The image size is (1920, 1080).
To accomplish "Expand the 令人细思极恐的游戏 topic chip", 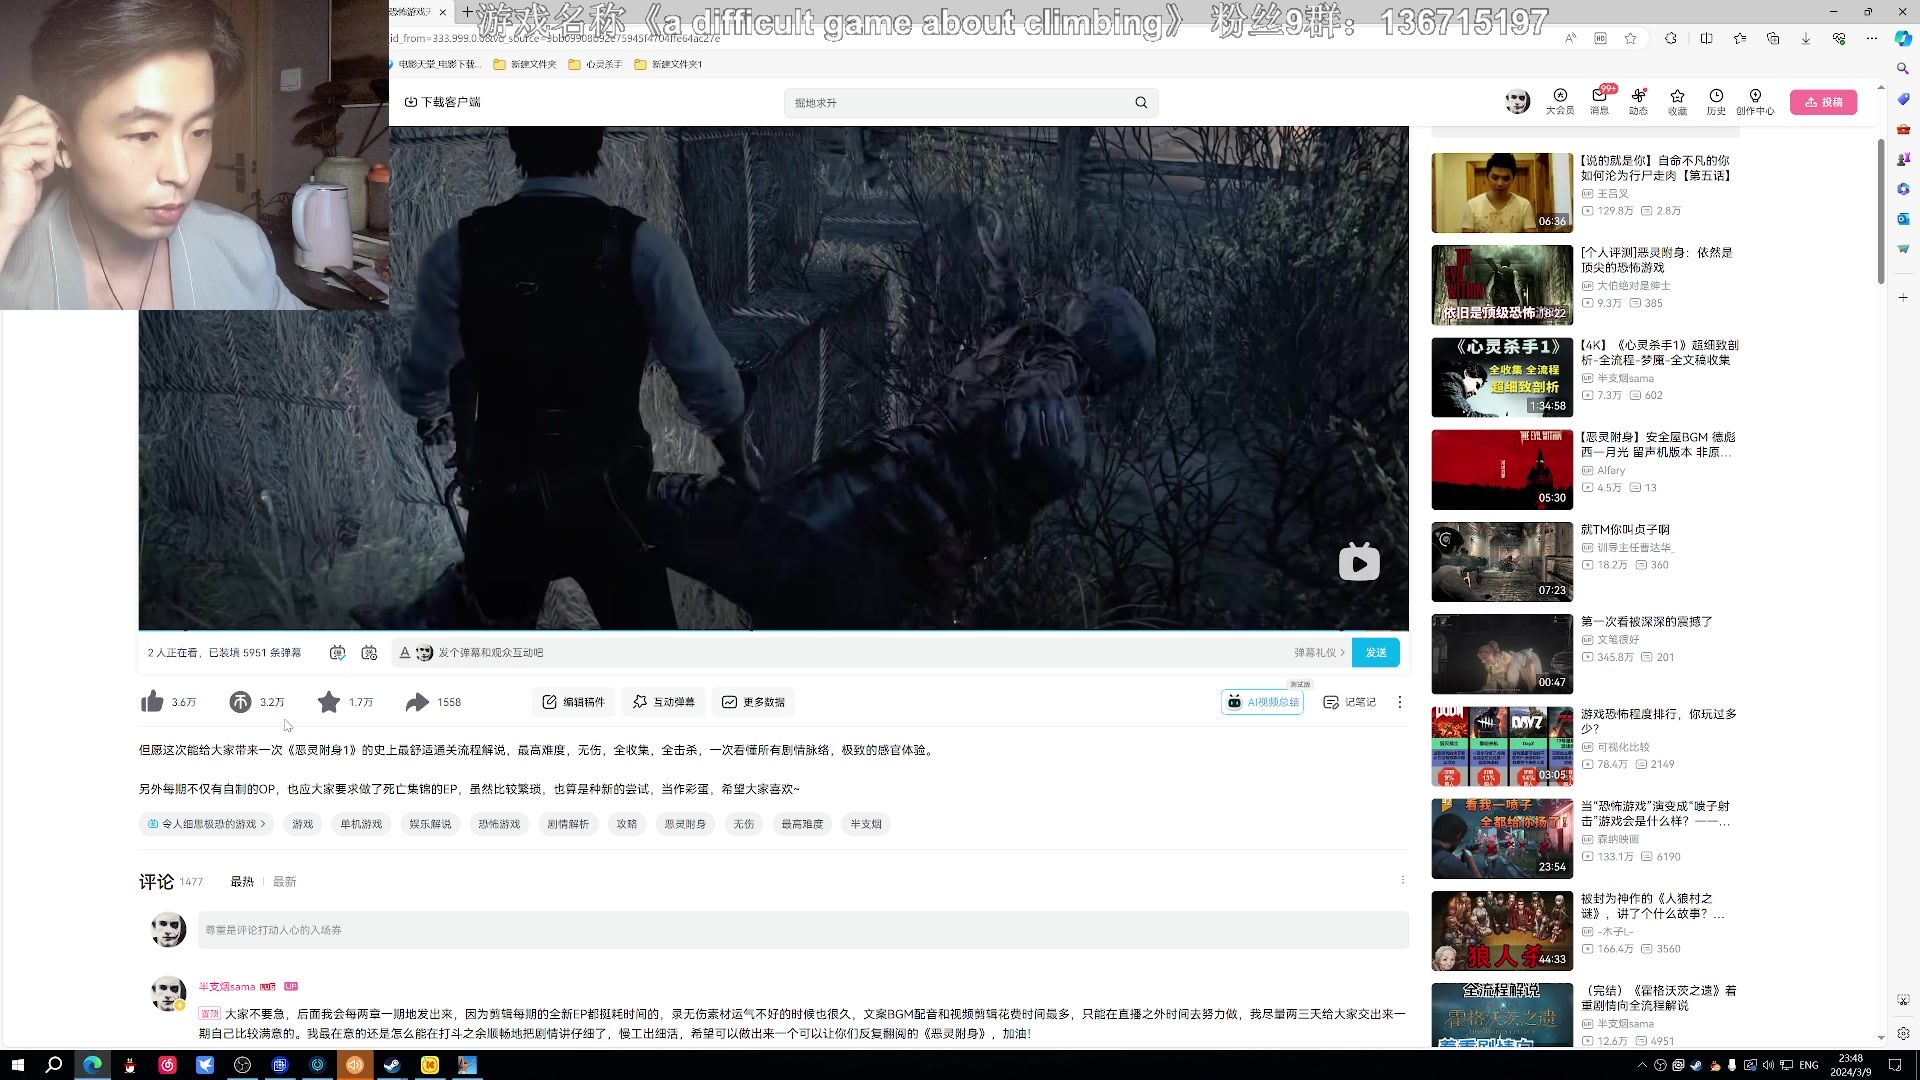I will point(207,824).
